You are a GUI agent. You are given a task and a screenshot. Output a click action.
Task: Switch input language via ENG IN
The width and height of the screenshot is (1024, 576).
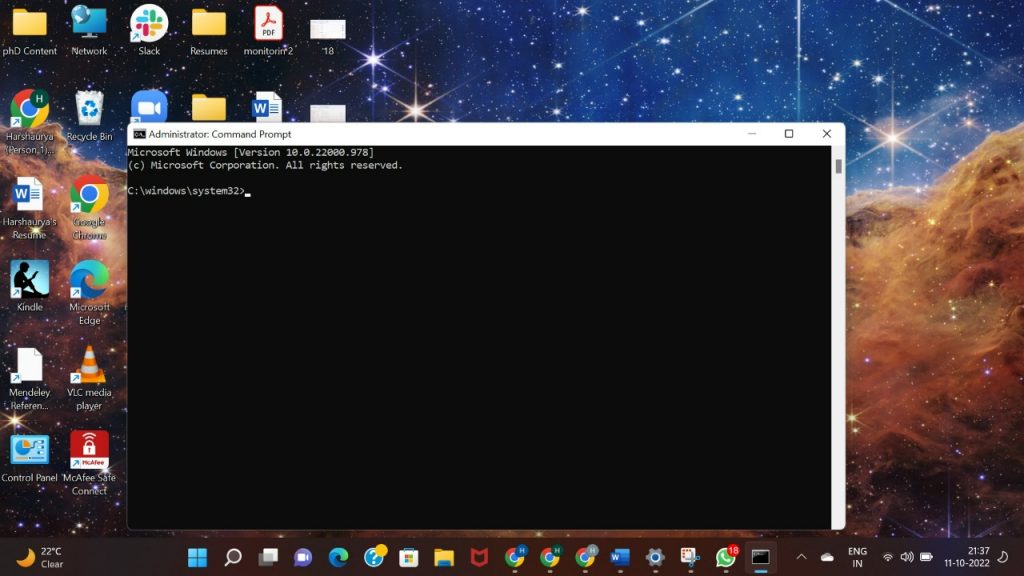click(857, 557)
